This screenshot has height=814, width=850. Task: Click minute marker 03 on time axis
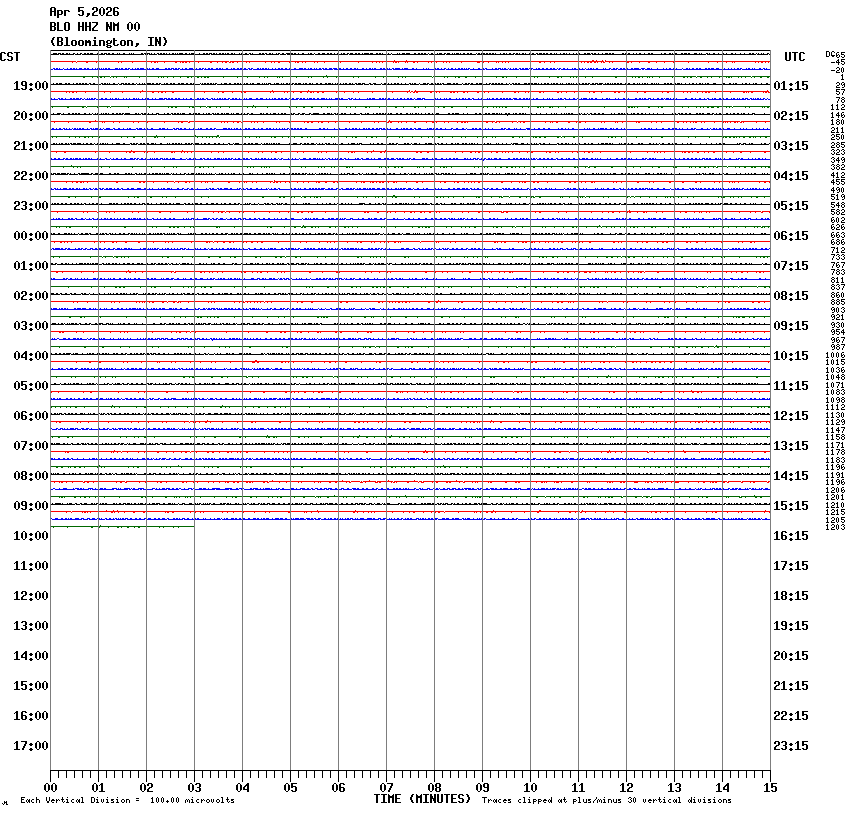coord(194,787)
